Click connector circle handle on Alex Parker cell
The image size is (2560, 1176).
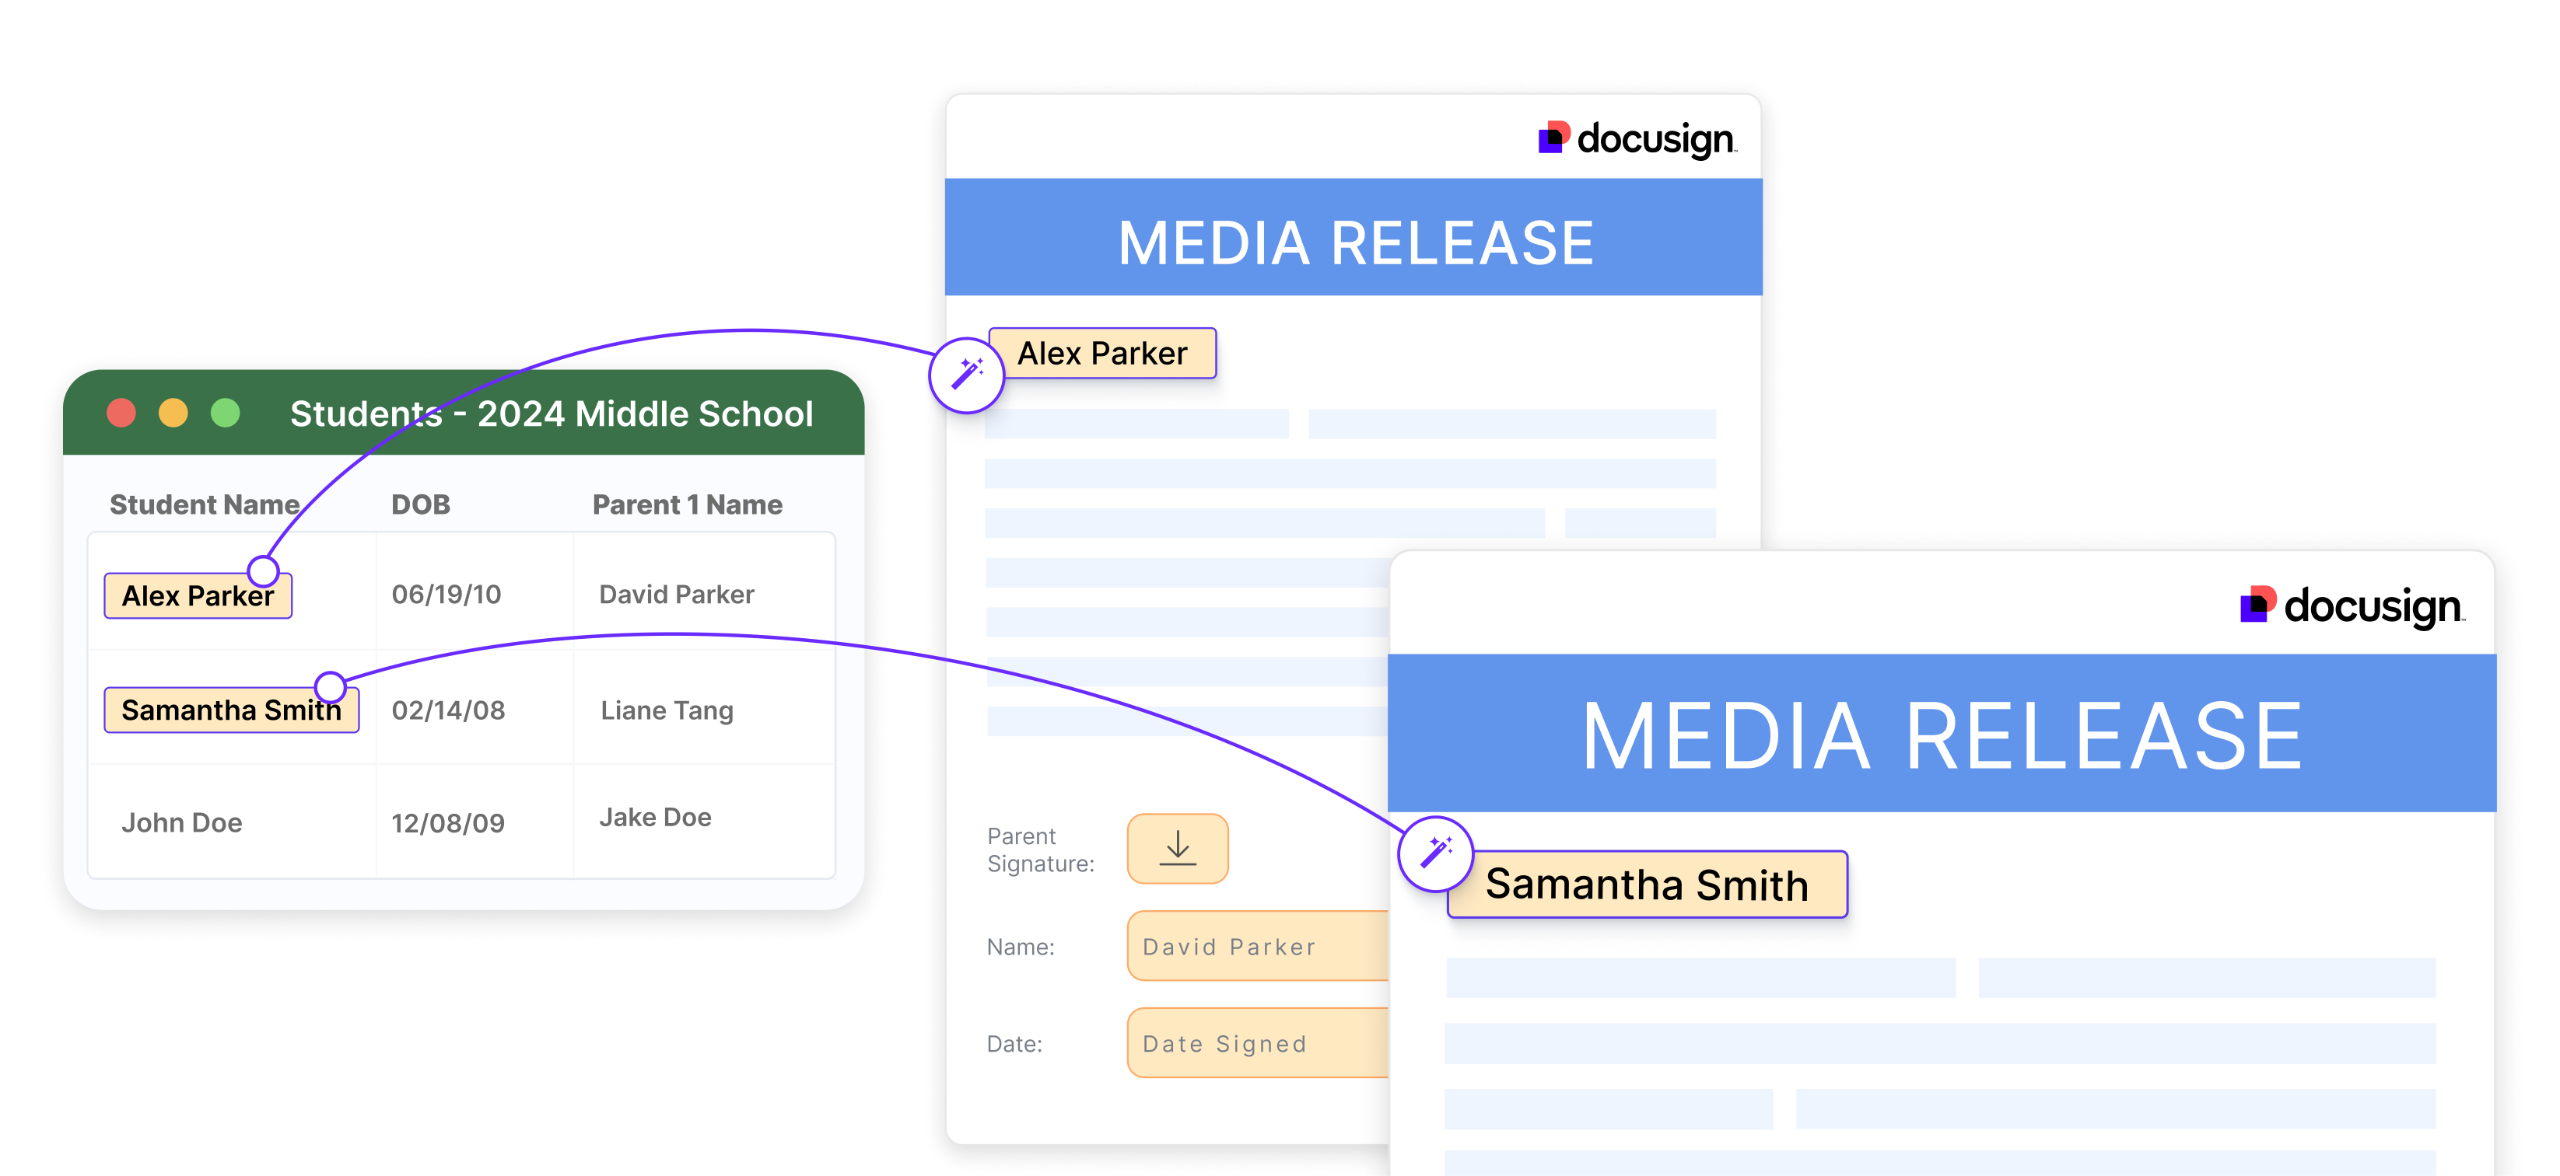click(x=263, y=571)
